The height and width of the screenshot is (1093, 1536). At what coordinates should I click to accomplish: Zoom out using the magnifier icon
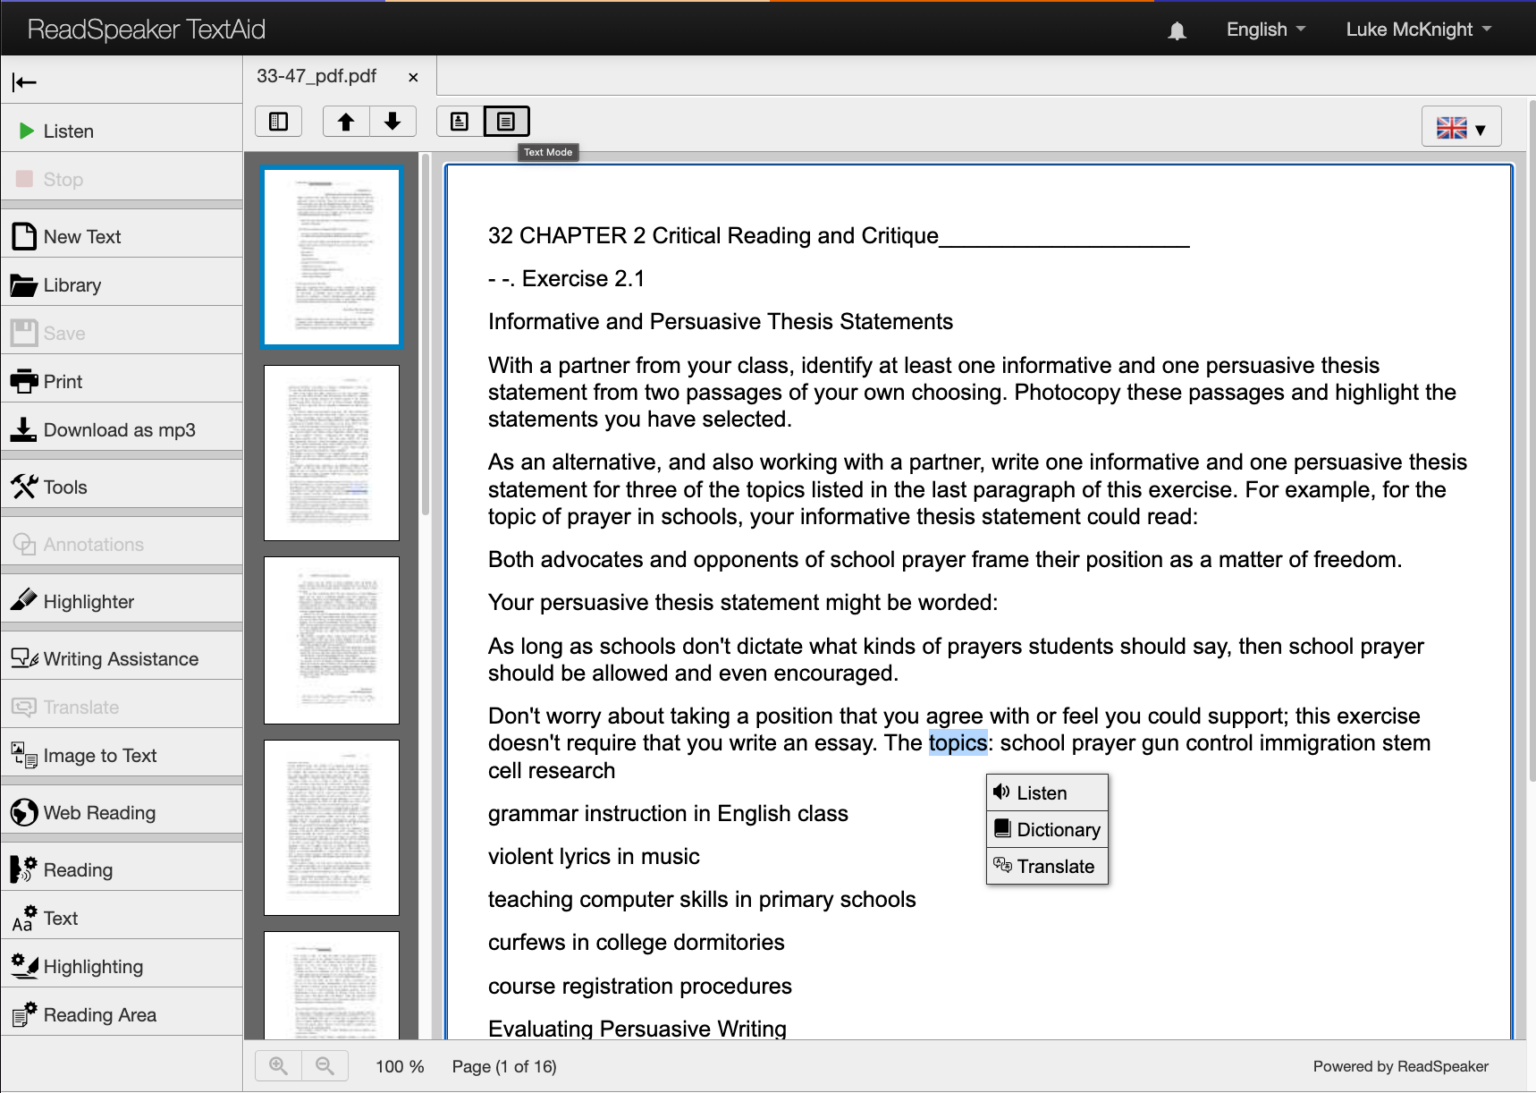point(324,1066)
